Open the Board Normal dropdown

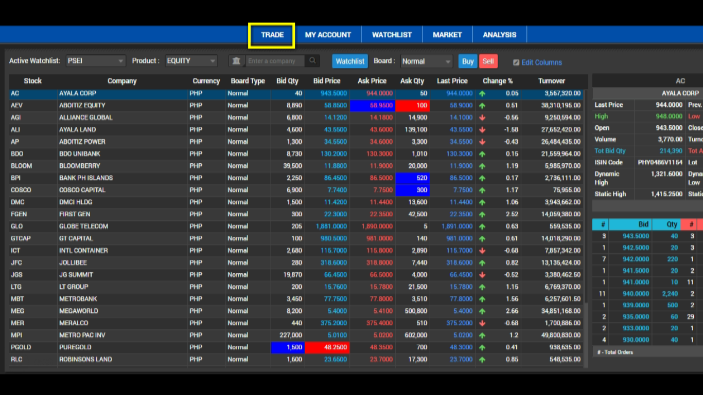[x=426, y=61]
